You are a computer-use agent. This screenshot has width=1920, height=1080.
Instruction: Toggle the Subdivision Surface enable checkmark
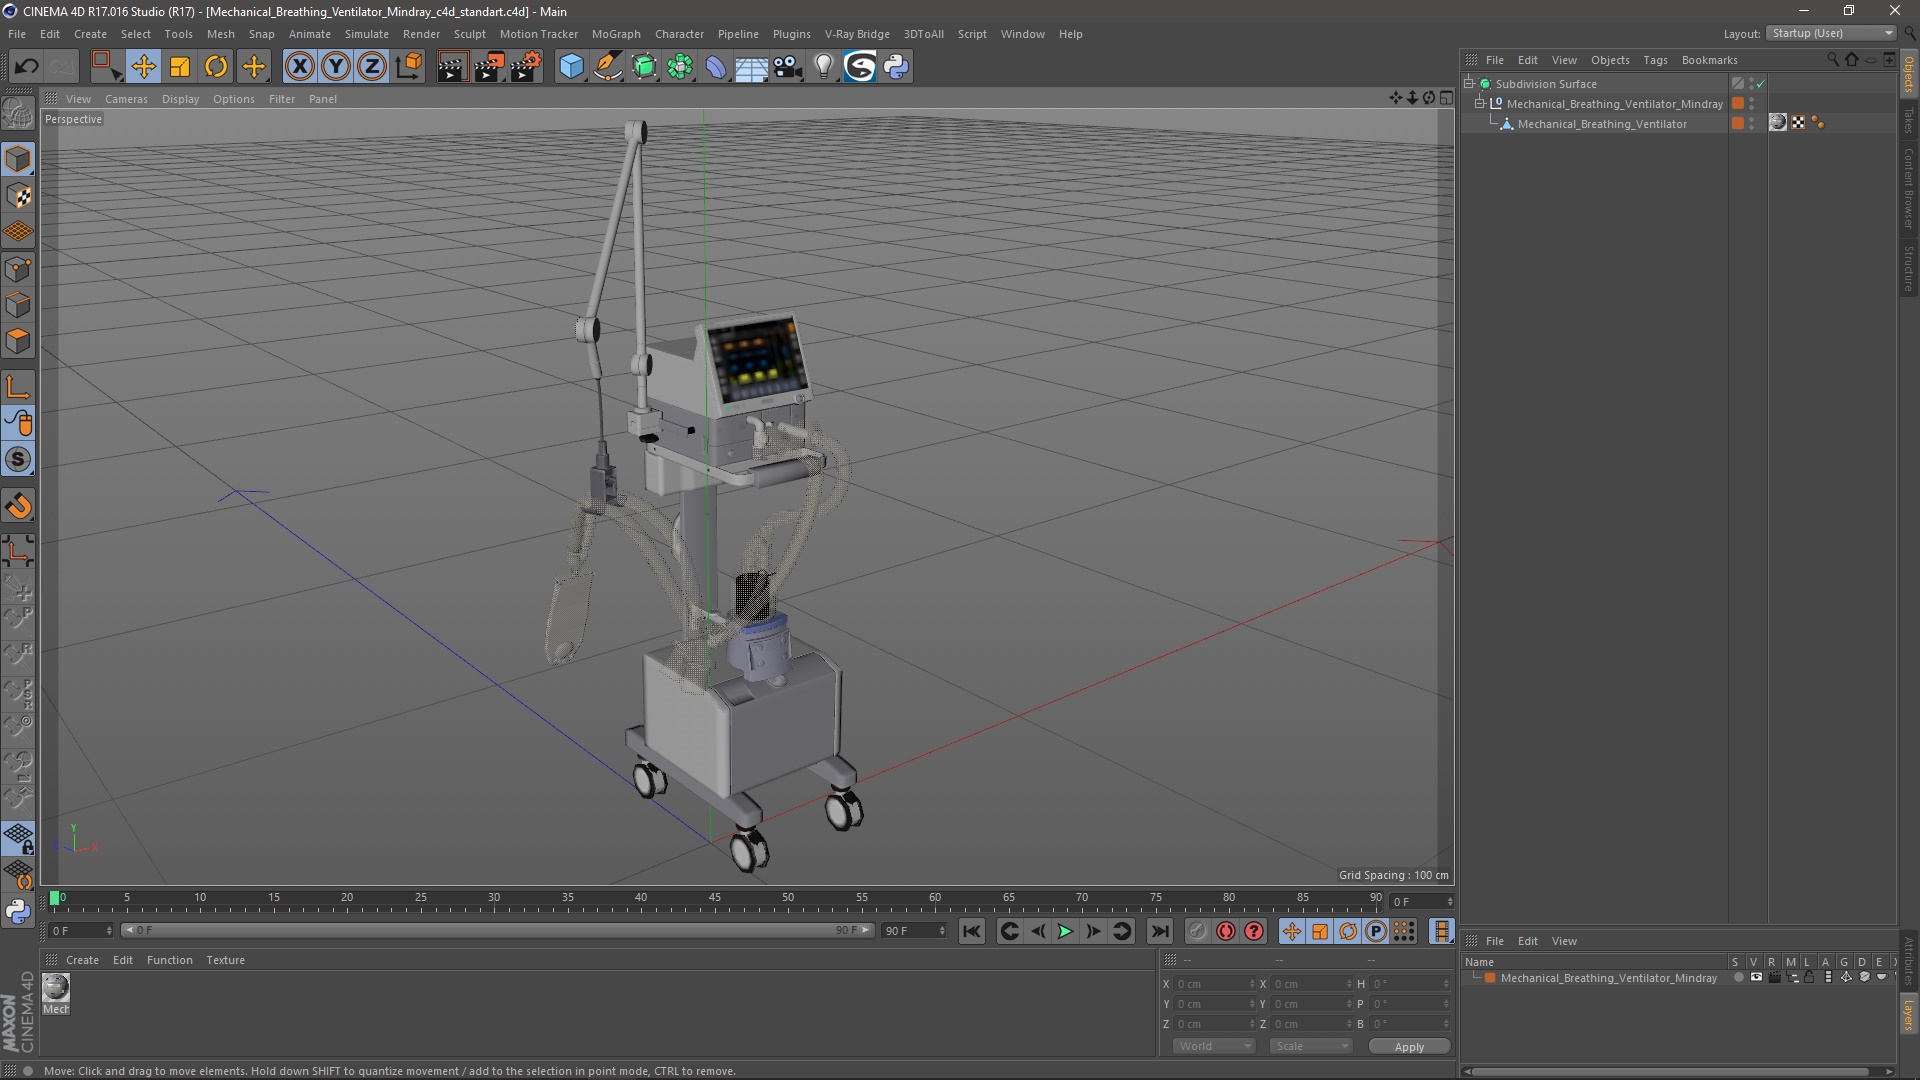[1761, 84]
